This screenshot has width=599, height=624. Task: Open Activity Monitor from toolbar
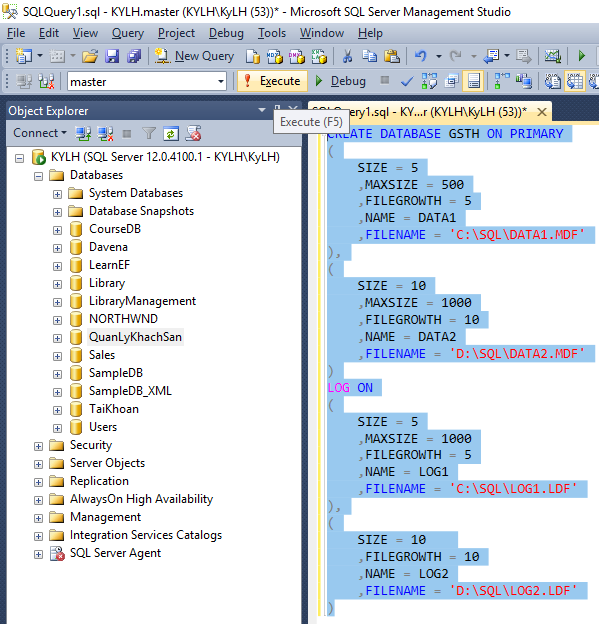pyautogui.click(x=553, y=56)
